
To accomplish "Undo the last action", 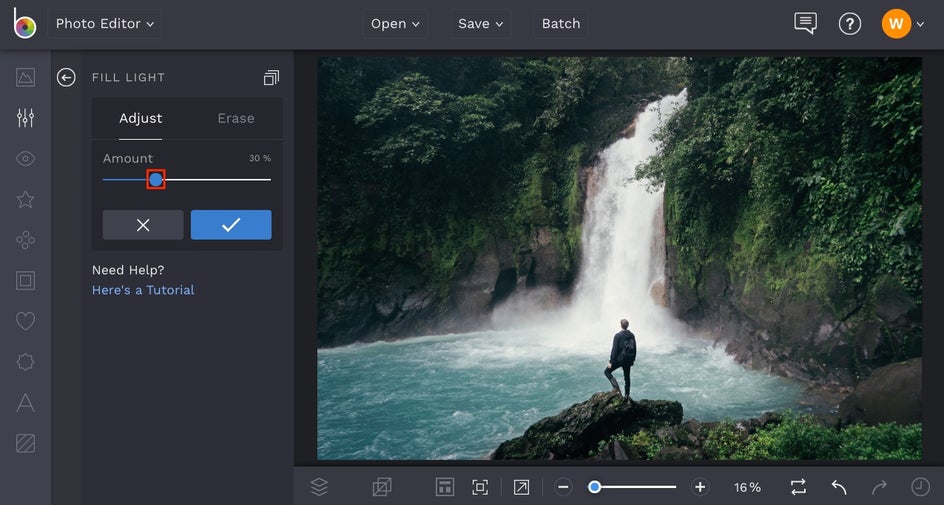I will click(839, 486).
